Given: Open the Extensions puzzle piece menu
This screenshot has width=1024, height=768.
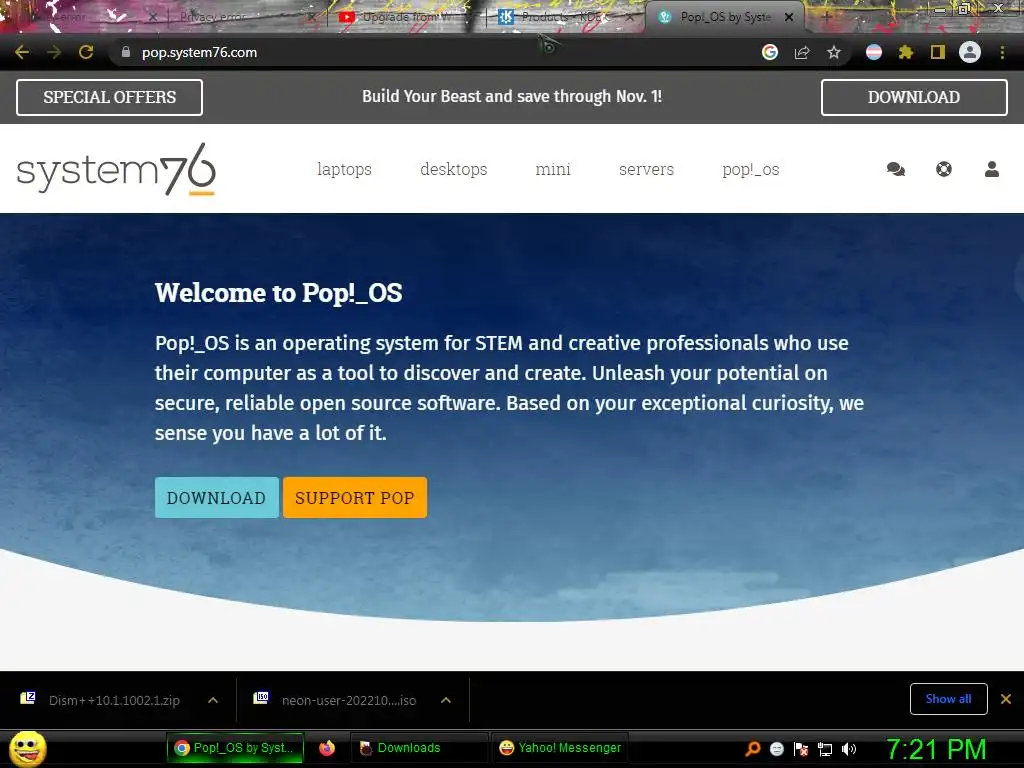Looking at the screenshot, I should point(906,52).
